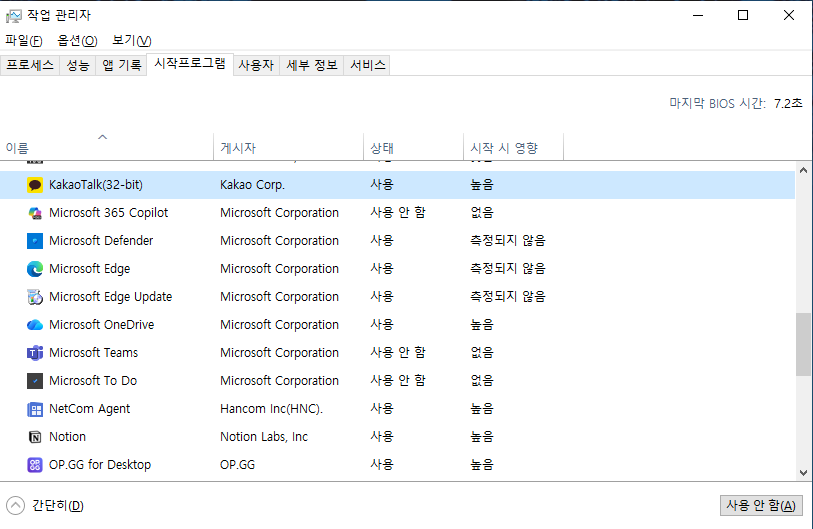Screen dimensions: 813x529
Task: Click Microsoft OneDrive 높음 impact cell
Action: (482, 325)
